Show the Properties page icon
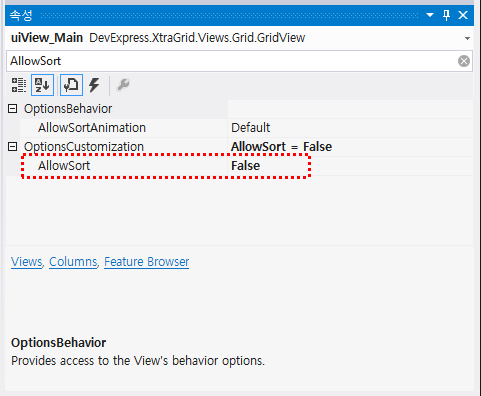The height and width of the screenshot is (396, 481). 71,85
